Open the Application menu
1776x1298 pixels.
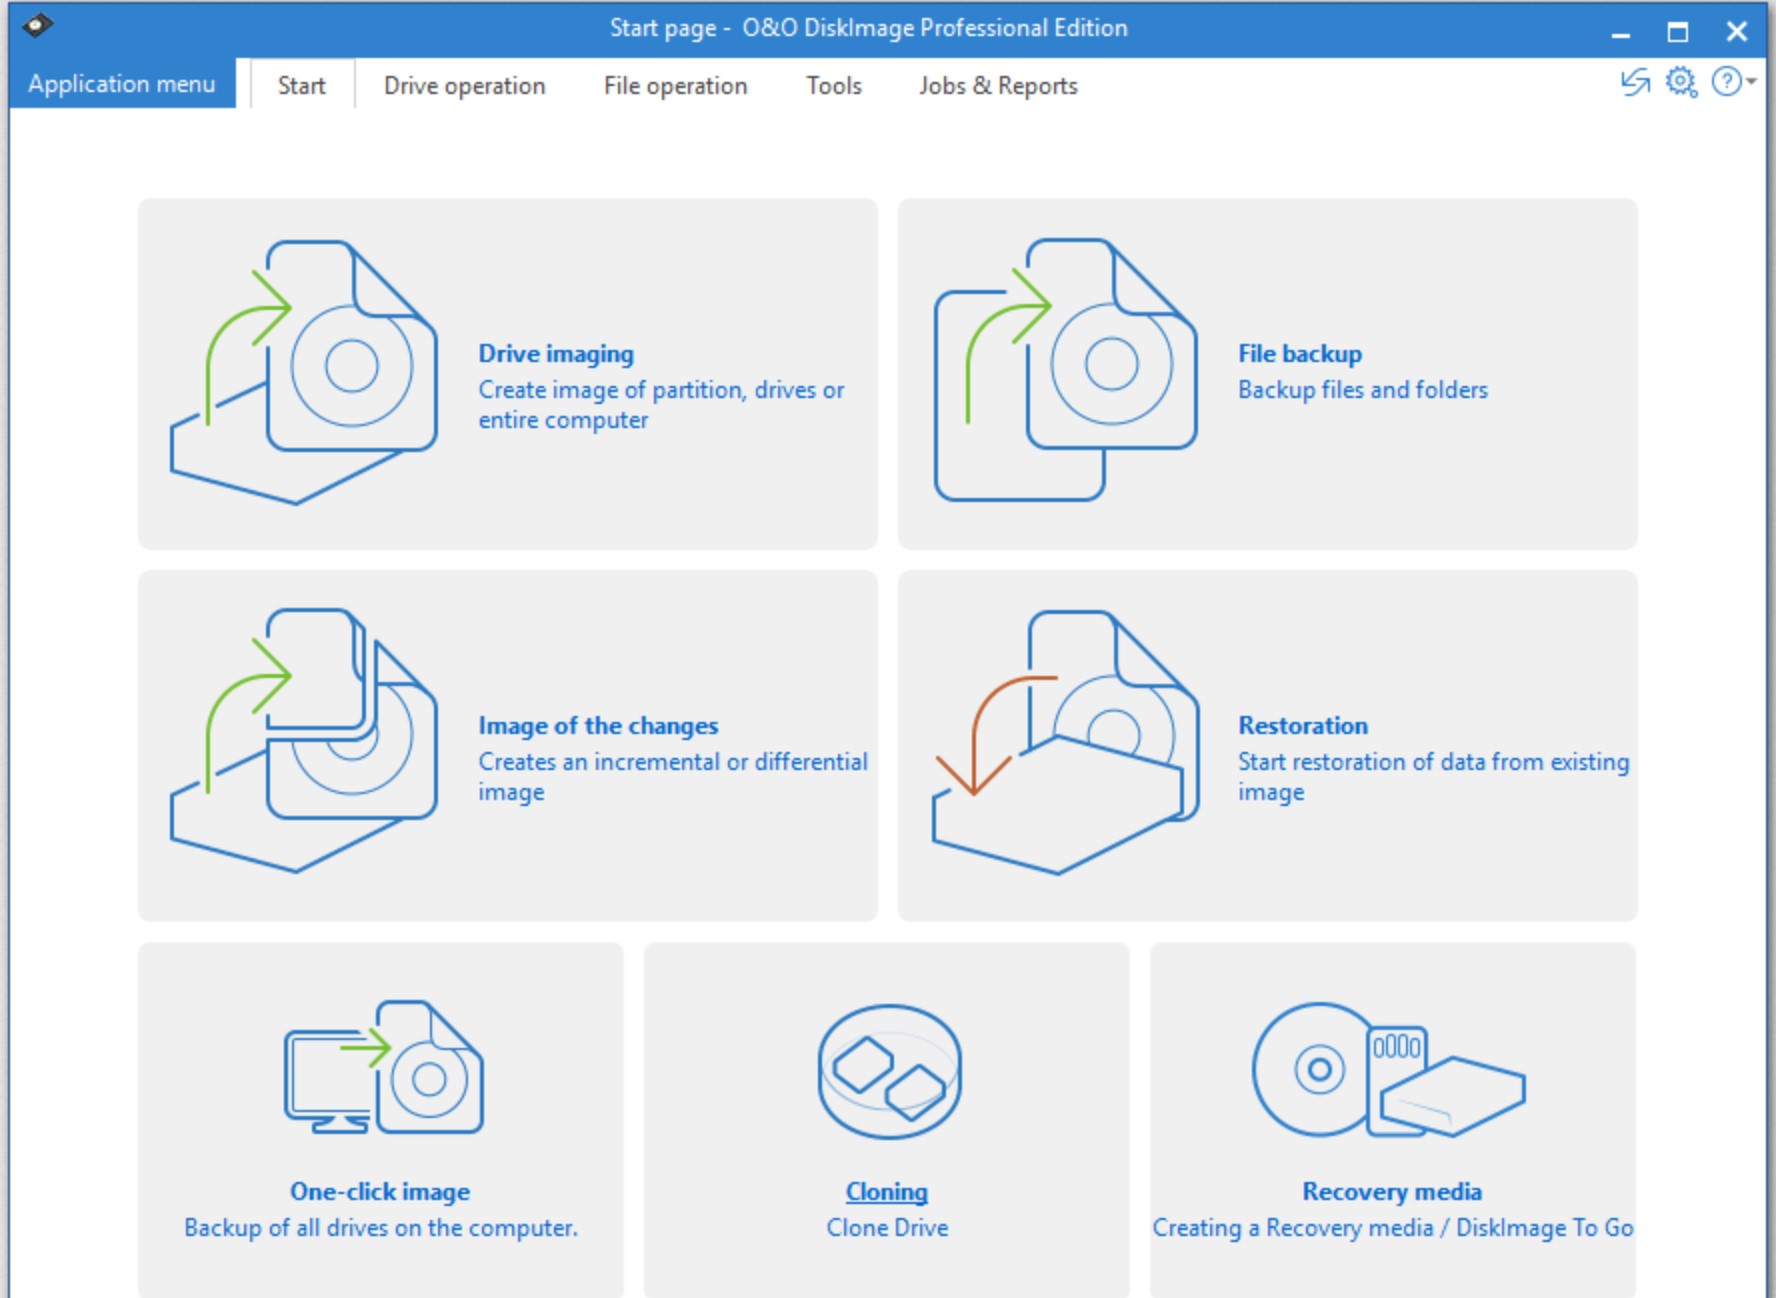pos(122,84)
